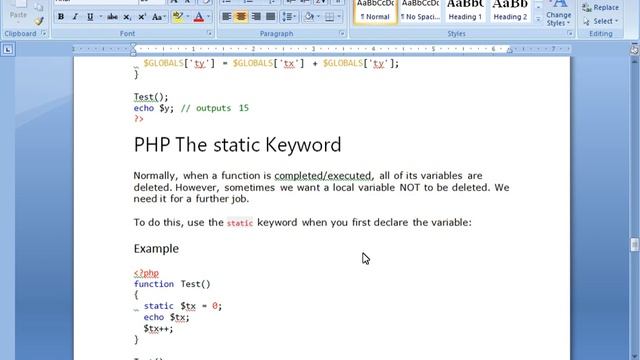Toggle Strikethrough formatting
This screenshot has width=640, height=360.
tap(112, 17)
